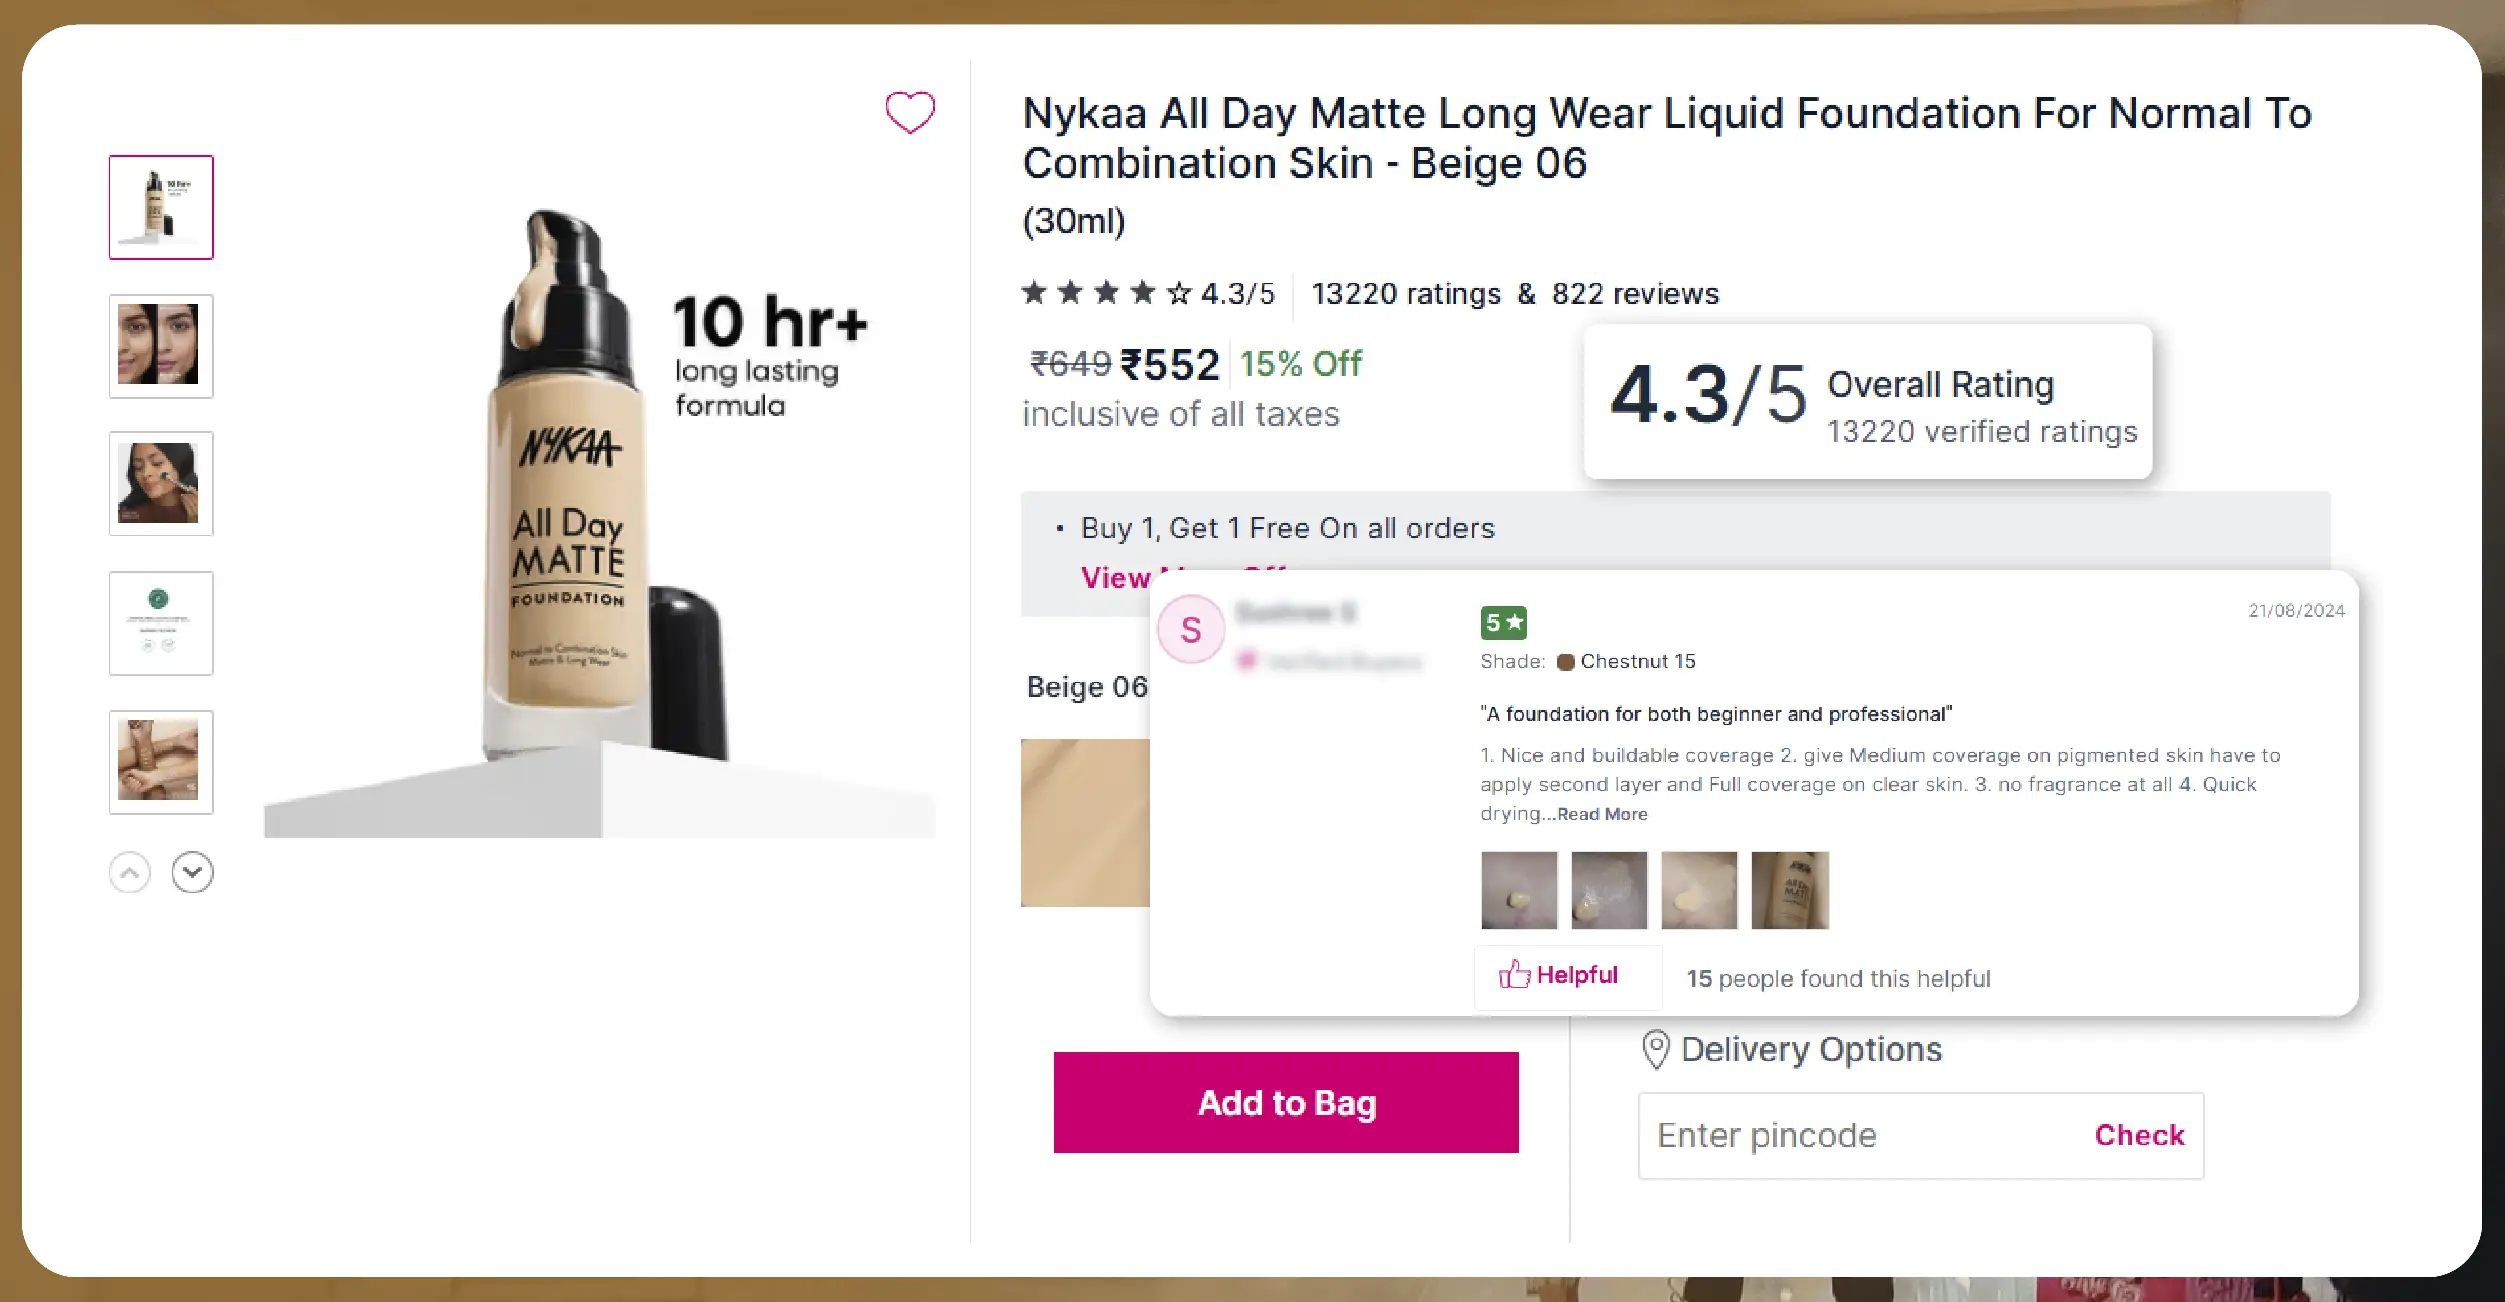The width and height of the screenshot is (2505, 1302).
Task: View the 13220 ratings list
Action: pos(1403,293)
